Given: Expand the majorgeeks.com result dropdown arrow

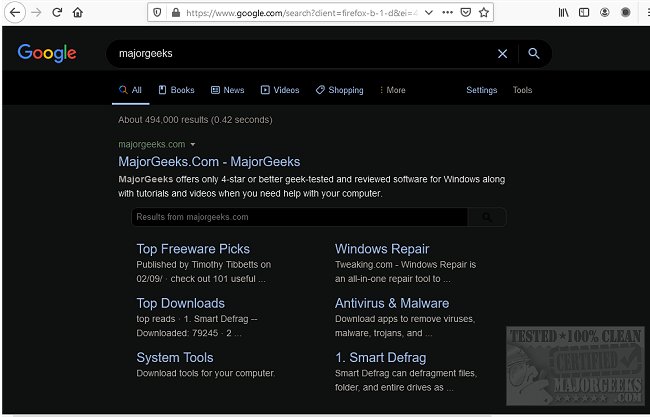Looking at the screenshot, I should pyautogui.click(x=193, y=145).
